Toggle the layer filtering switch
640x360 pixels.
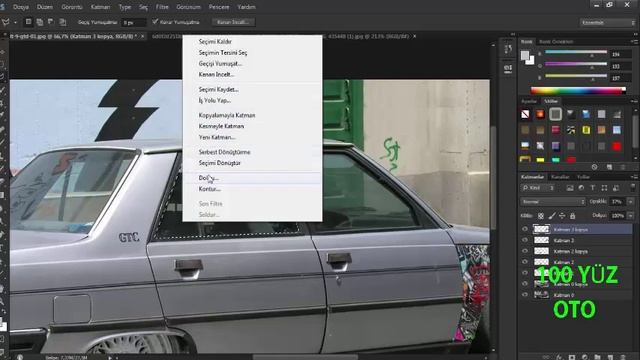[633, 187]
